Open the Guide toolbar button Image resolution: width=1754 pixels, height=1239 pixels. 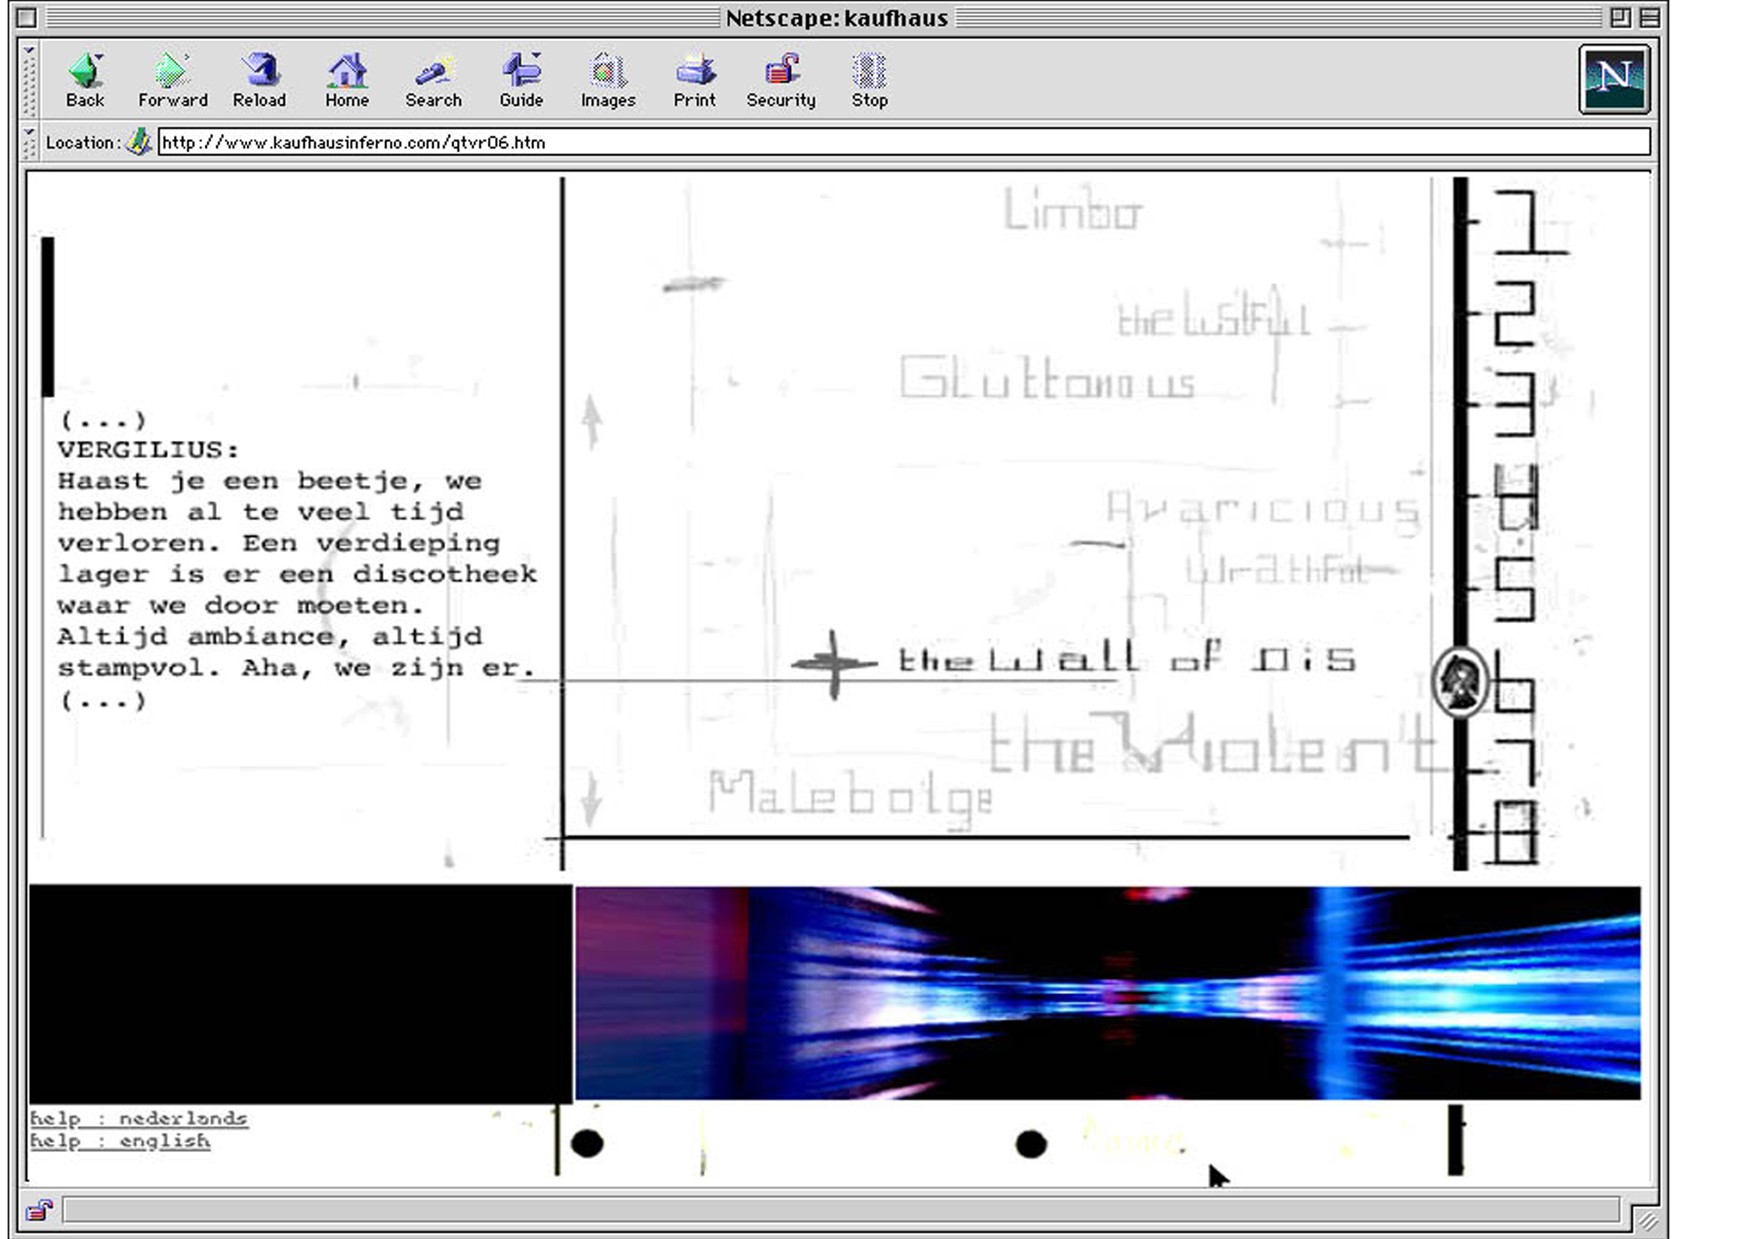point(521,80)
